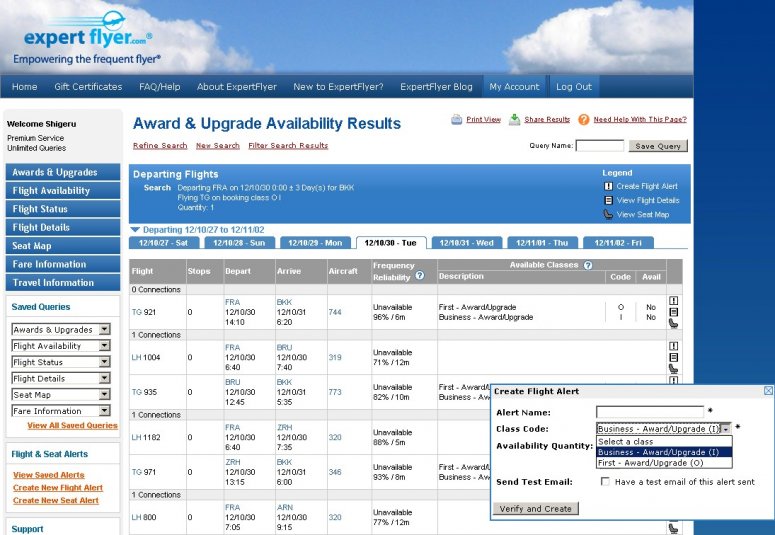Open the Create New Seat Alert link
The width and height of the screenshot is (775, 535).
pyautogui.click(x=56, y=500)
